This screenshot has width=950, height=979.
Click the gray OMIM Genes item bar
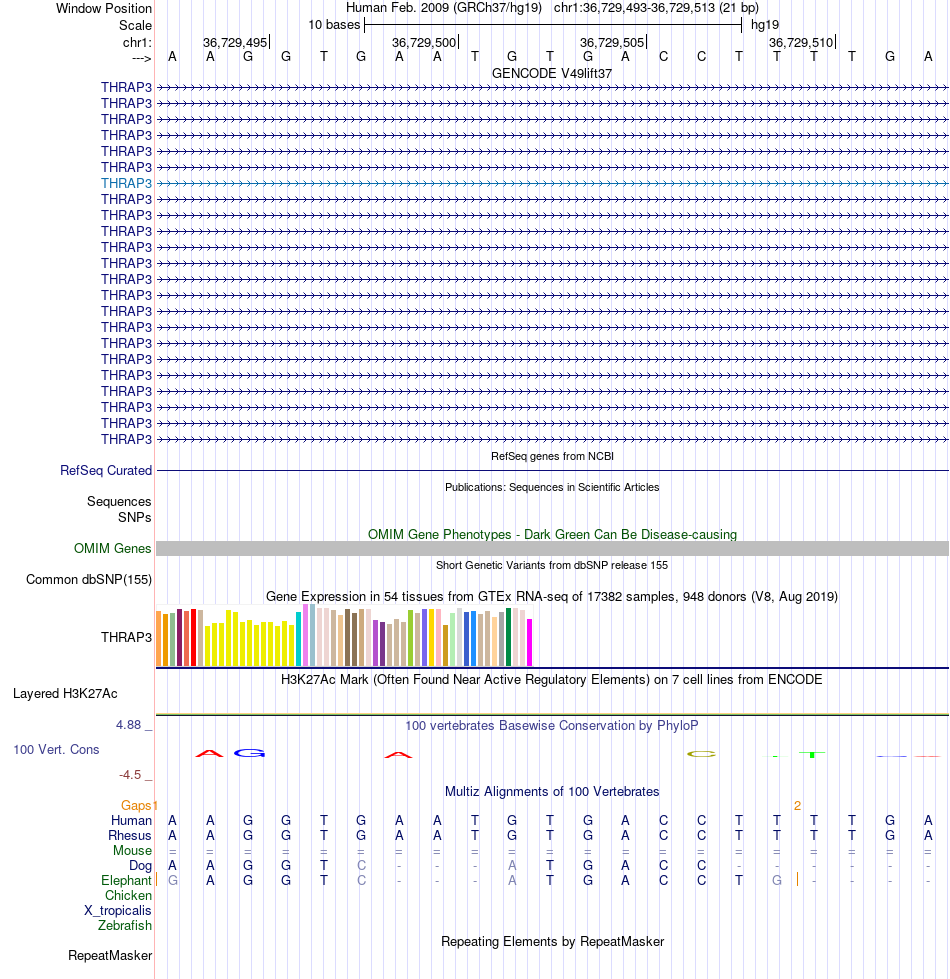pos(552,549)
